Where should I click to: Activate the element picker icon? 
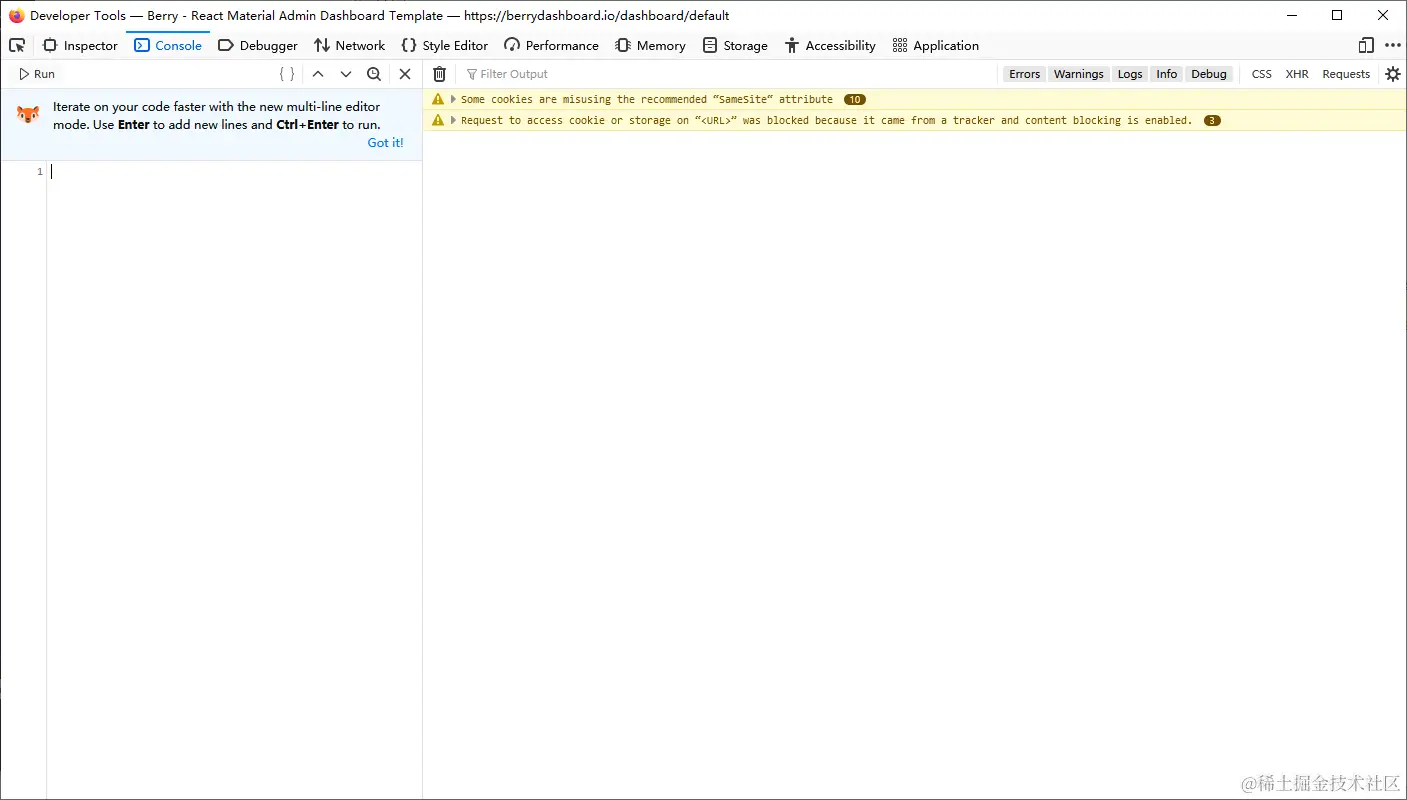pos(17,45)
